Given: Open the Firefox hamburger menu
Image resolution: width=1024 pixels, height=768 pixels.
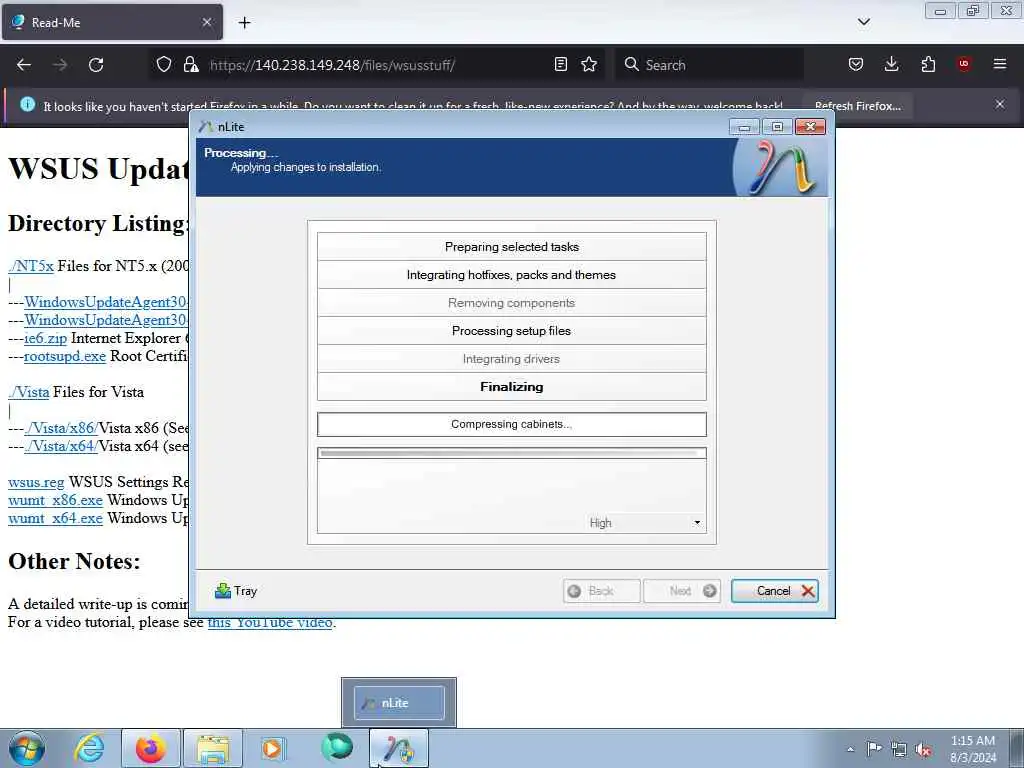Looking at the screenshot, I should pos(999,64).
